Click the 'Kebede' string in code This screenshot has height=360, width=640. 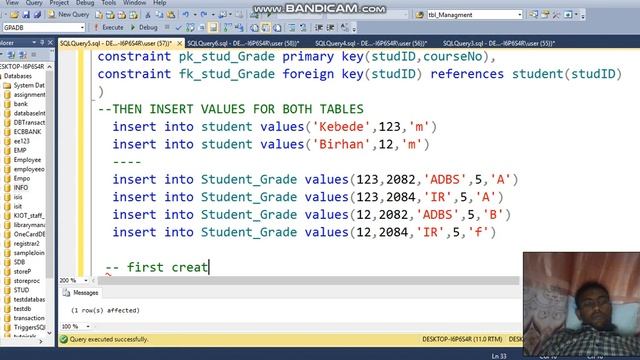(342, 127)
